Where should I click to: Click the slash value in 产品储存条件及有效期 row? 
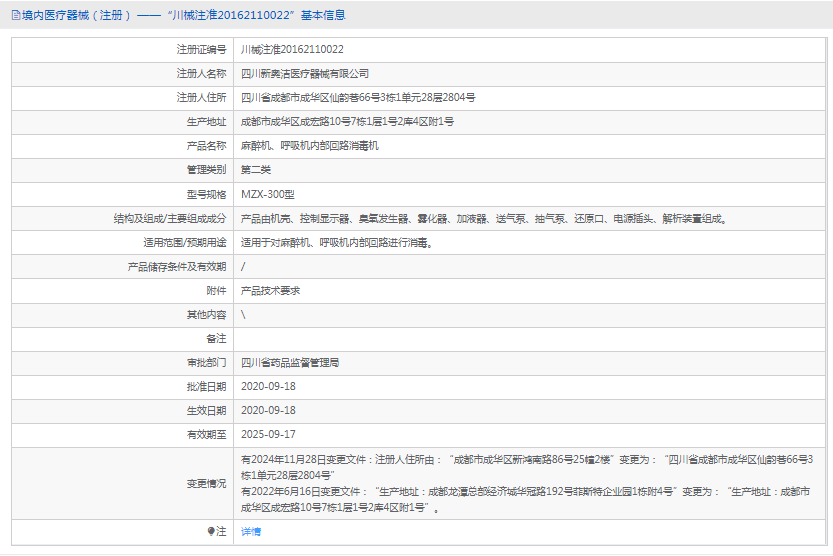tap(243, 267)
